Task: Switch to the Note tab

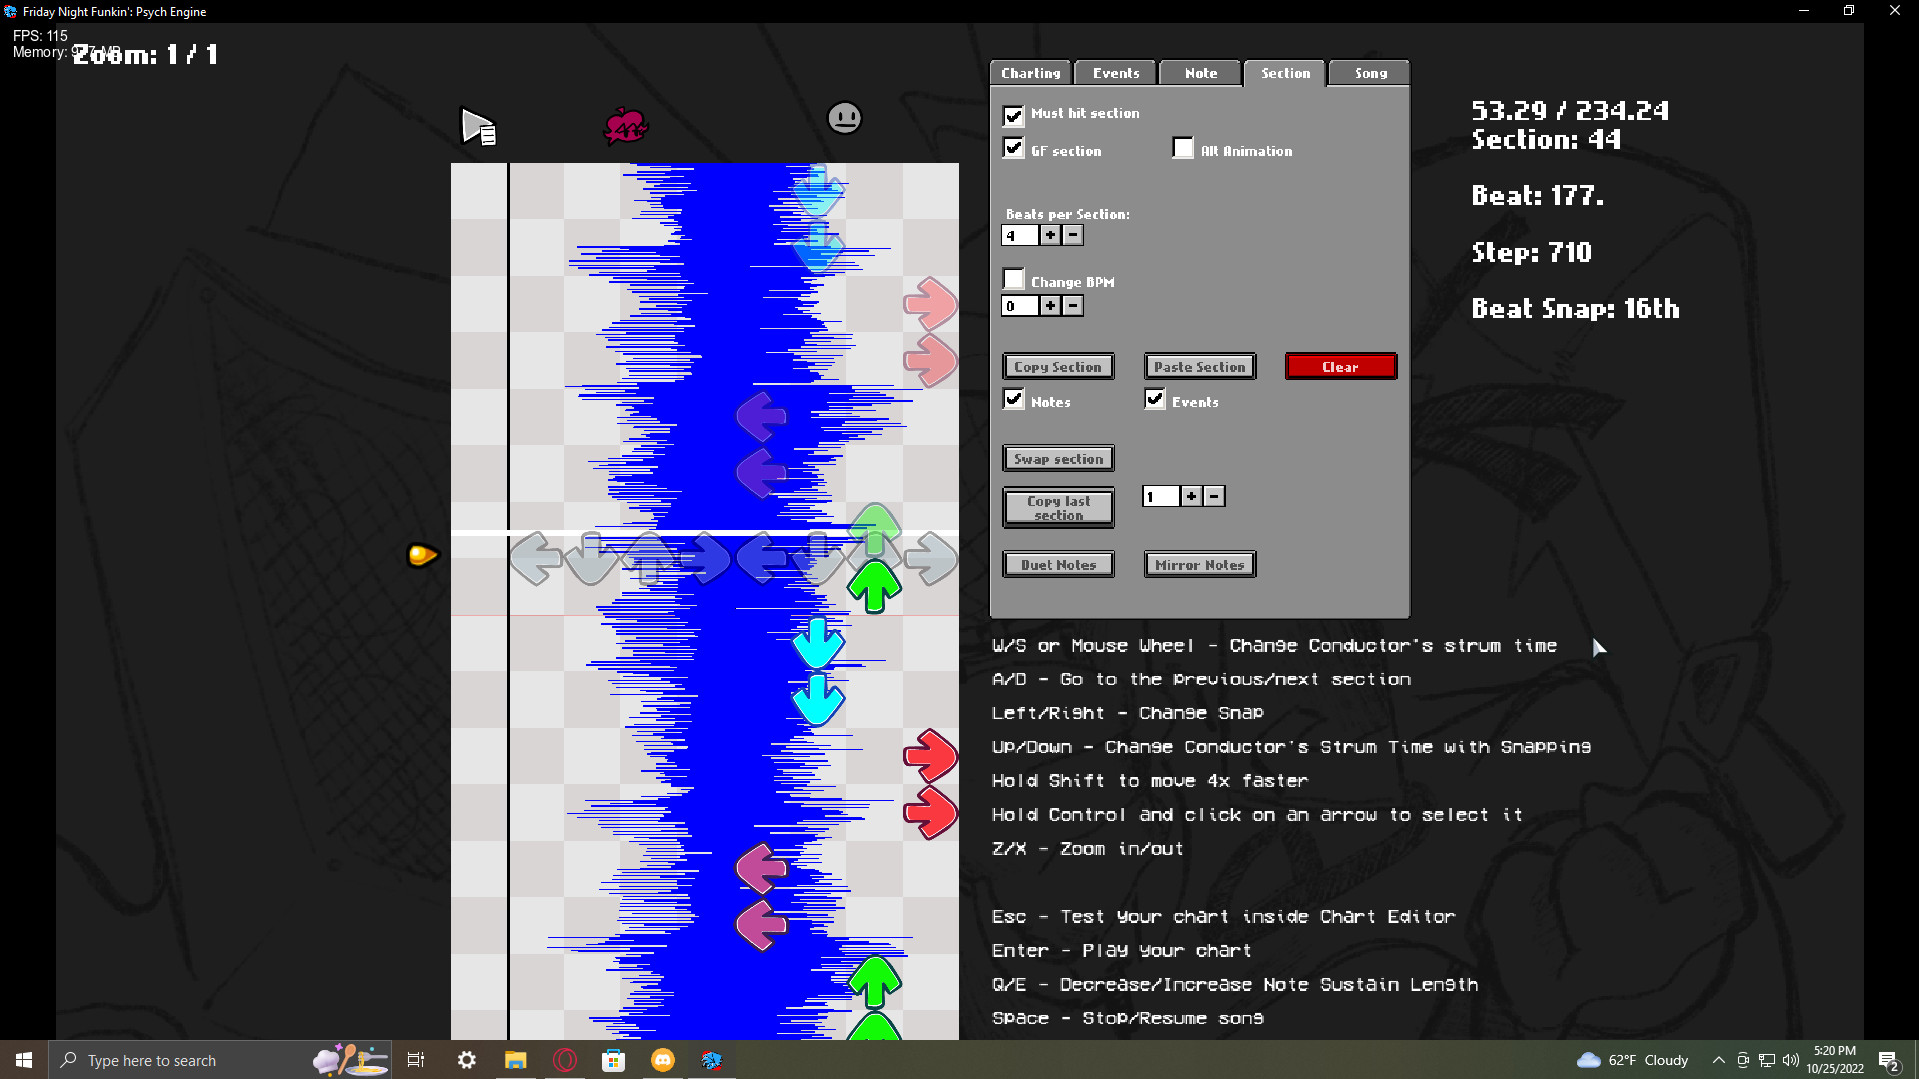Action: (x=1200, y=73)
